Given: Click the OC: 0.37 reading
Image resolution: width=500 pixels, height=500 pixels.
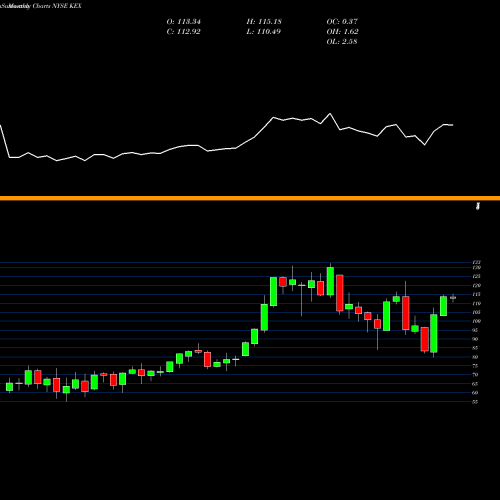Looking at the screenshot, I should pyautogui.click(x=342, y=22).
